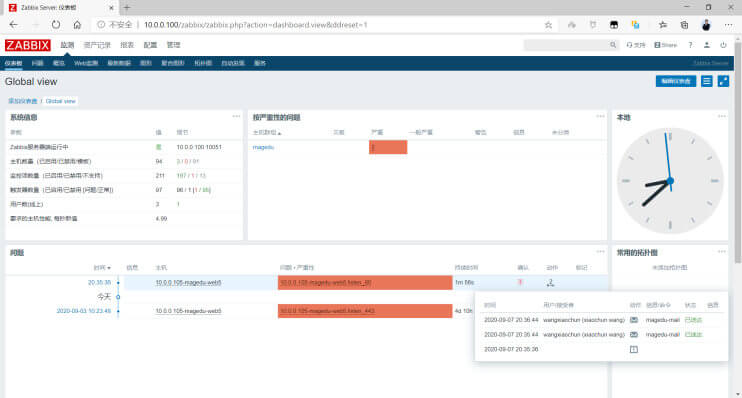Select 自动发现 submenu tab

(x=233, y=63)
